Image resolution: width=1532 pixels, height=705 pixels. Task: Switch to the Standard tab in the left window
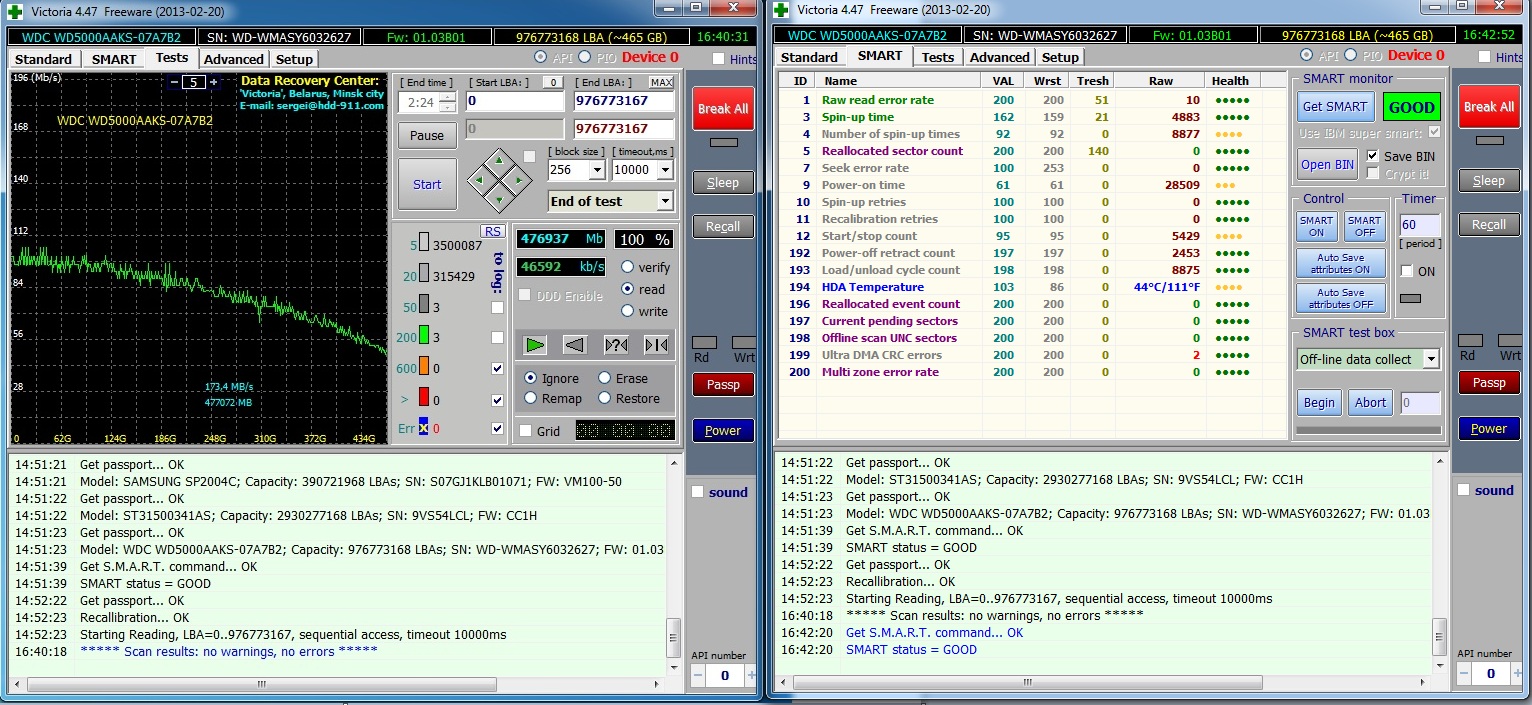[44, 59]
